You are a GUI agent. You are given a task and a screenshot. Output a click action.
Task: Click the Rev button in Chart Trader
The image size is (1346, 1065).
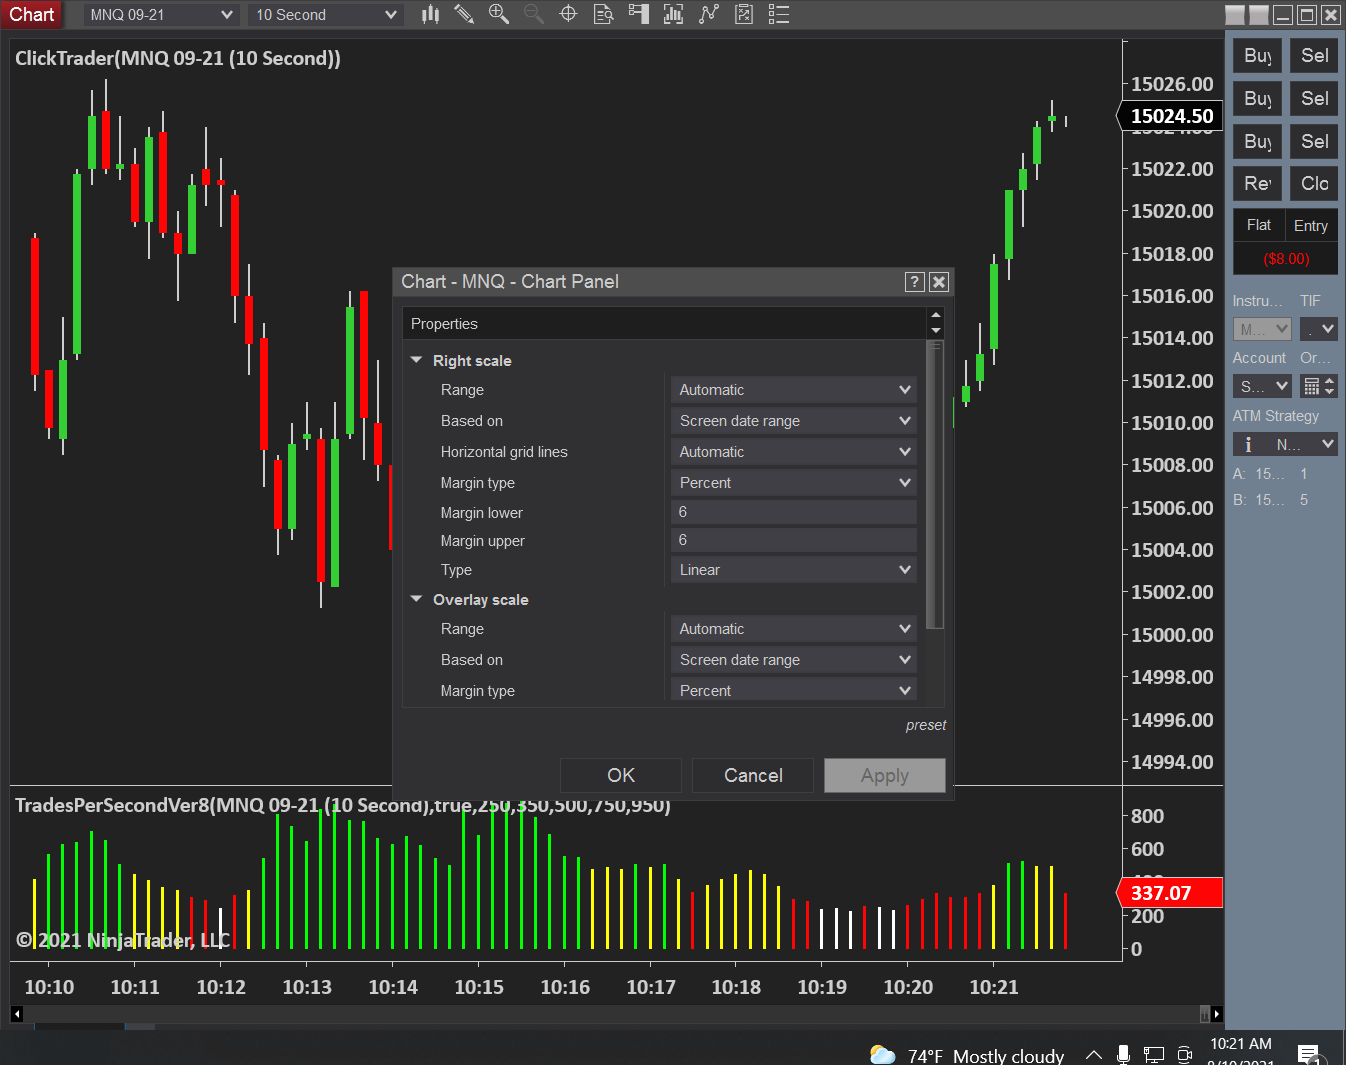pyautogui.click(x=1257, y=183)
